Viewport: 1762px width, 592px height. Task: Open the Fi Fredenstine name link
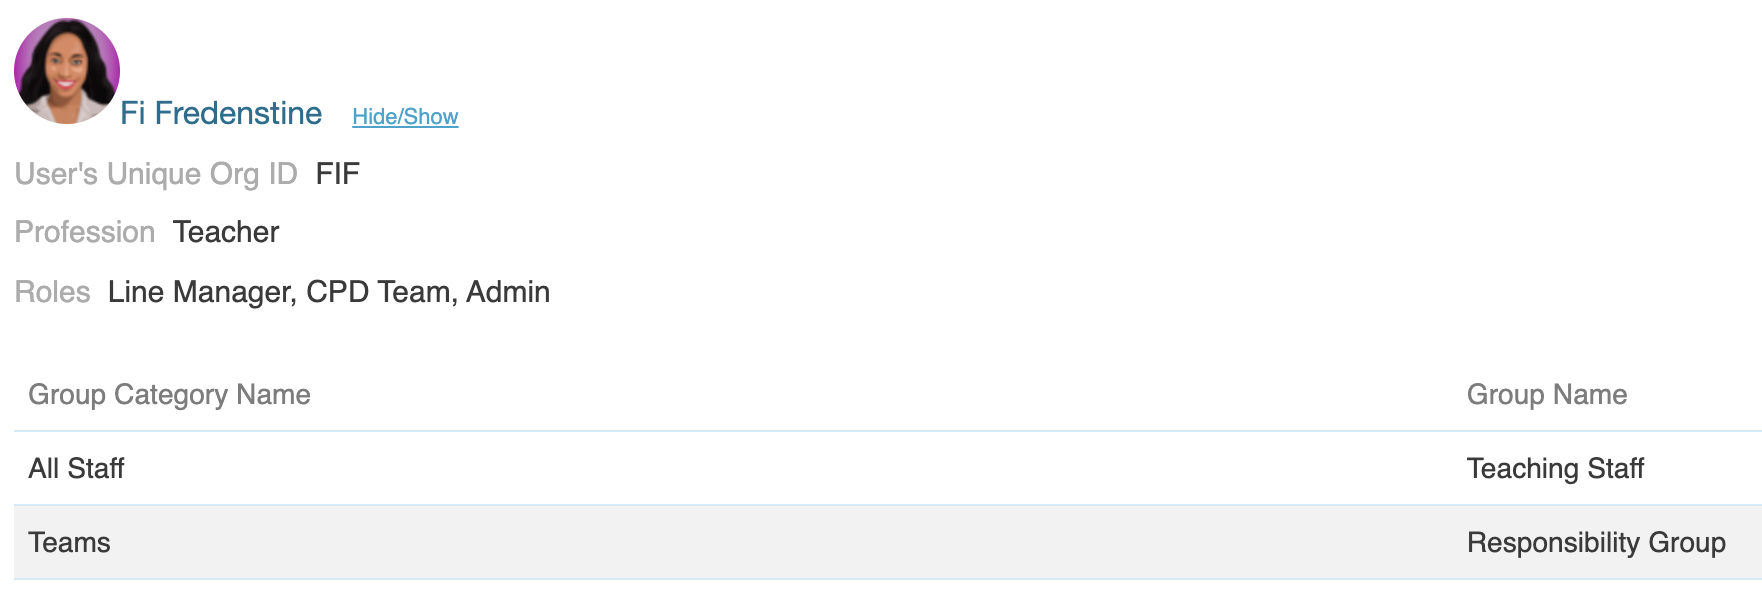pyautogui.click(x=221, y=114)
